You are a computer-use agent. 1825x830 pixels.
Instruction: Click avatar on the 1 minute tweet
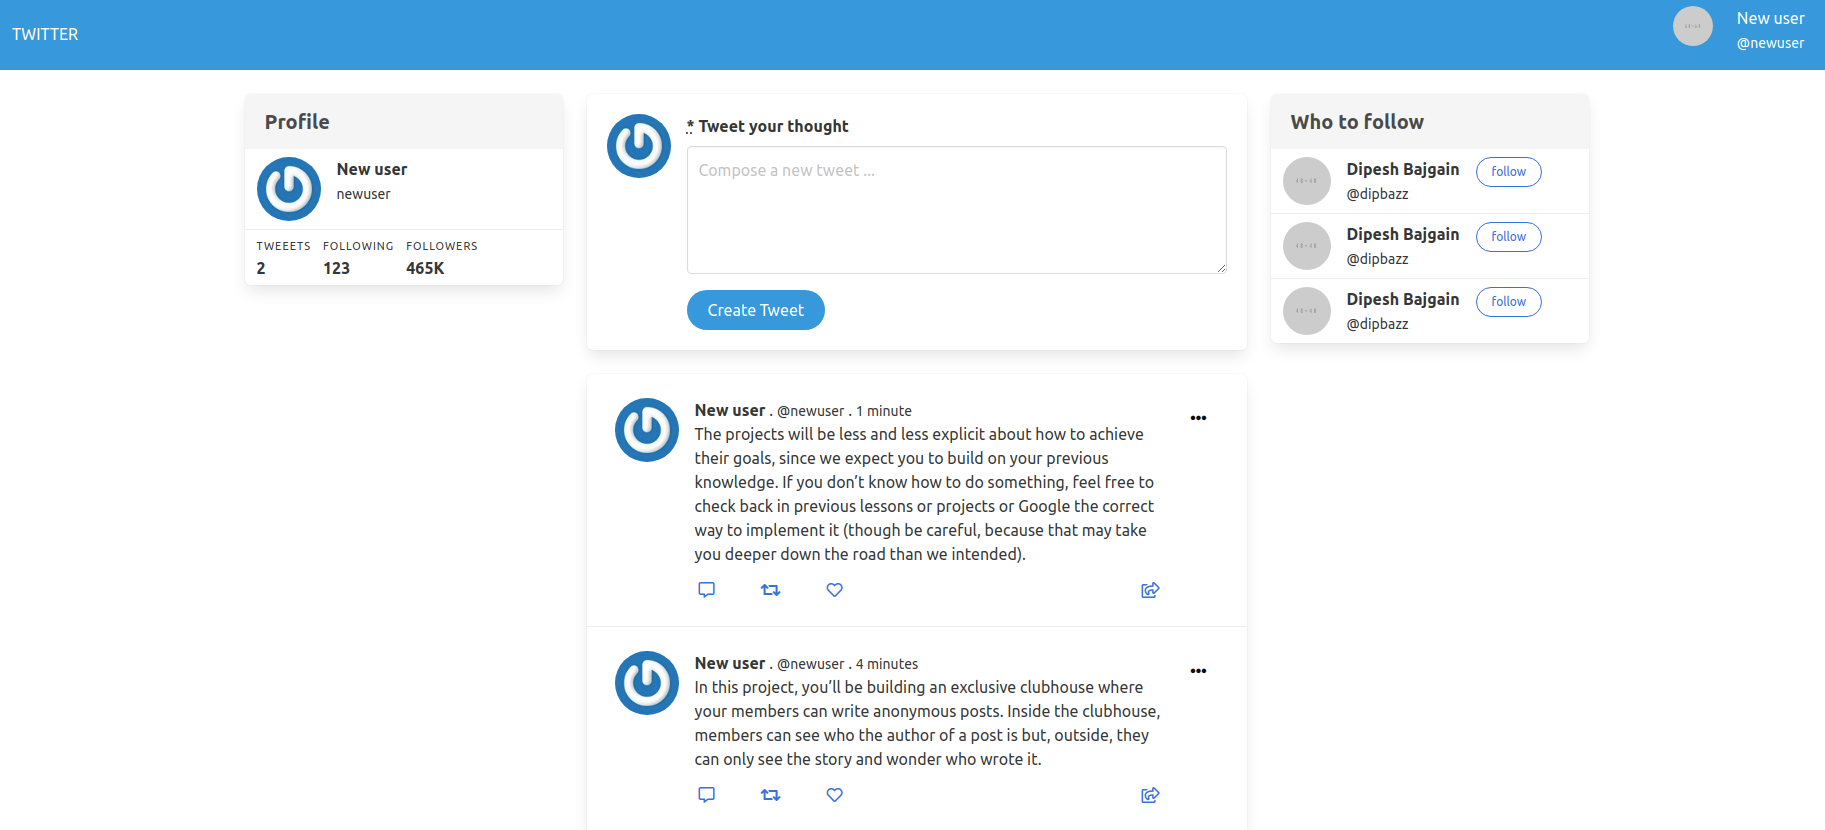pyautogui.click(x=647, y=430)
